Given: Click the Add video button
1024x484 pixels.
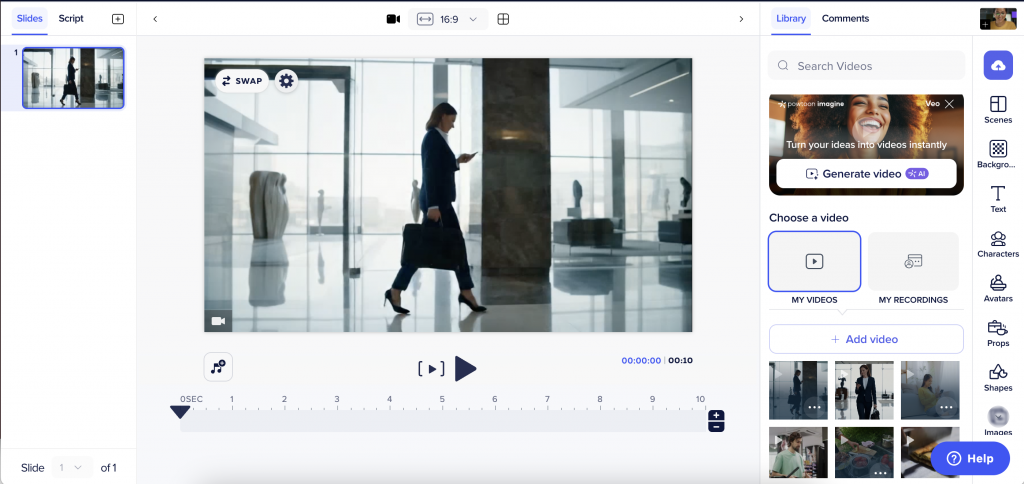Looking at the screenshot, I should (865, 339).
